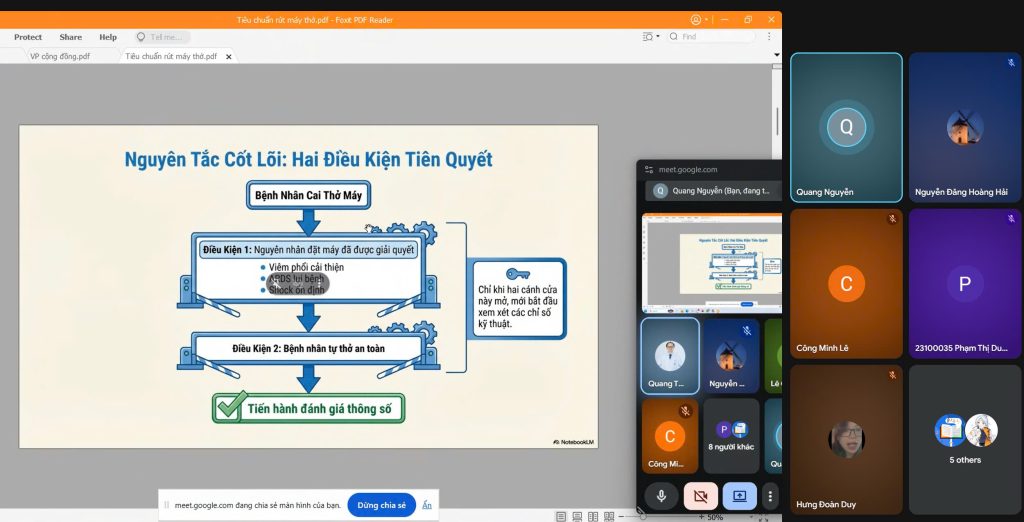This screenshot has width=1024, height=522.
Task: Open Foxit toolbar overflow three-dot menu
Action: tap(770, 37)
